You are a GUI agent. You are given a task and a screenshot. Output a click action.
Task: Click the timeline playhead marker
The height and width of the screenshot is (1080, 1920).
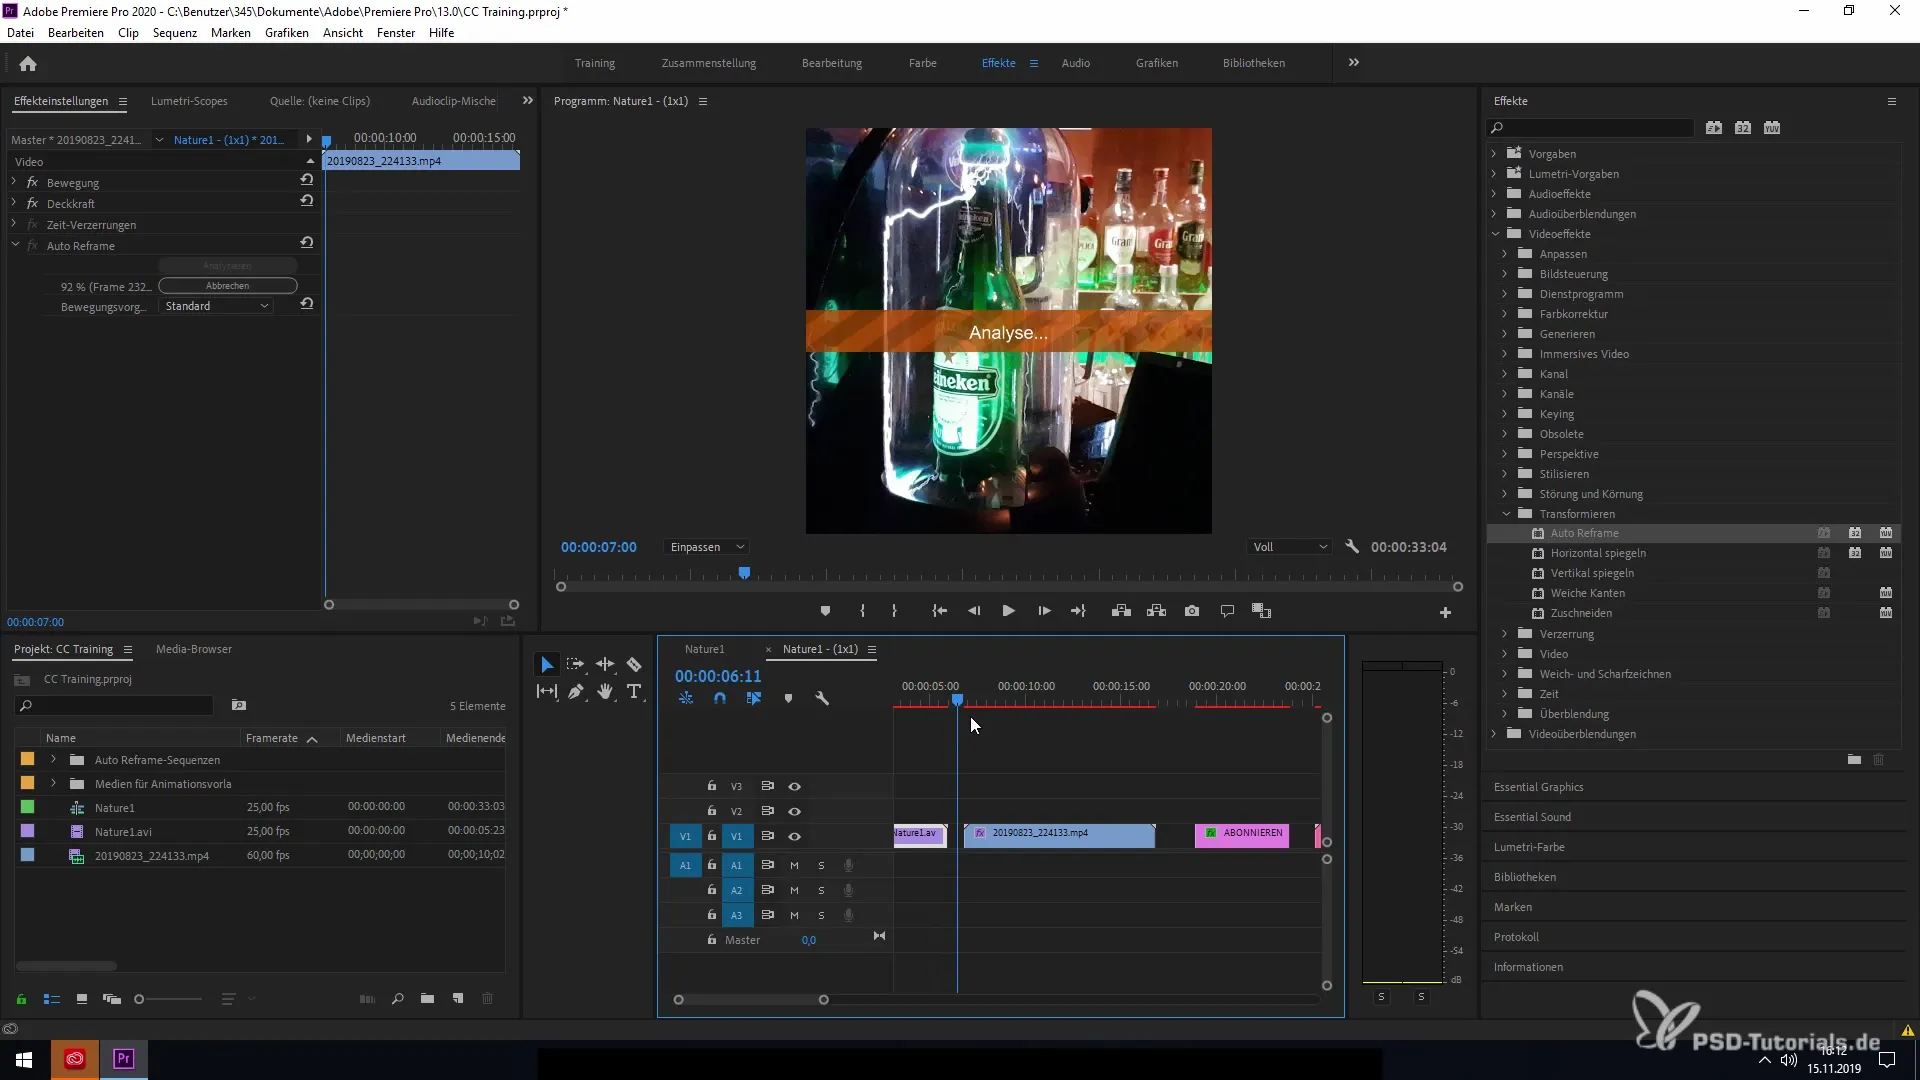[957, 700]
